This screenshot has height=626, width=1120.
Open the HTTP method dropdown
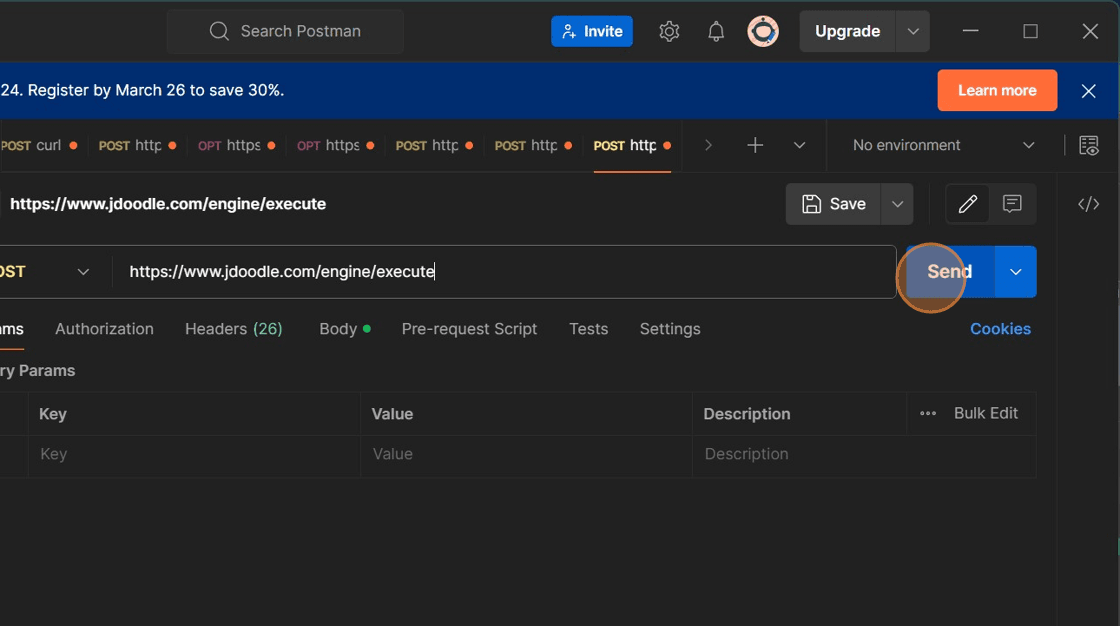[51, 272]
